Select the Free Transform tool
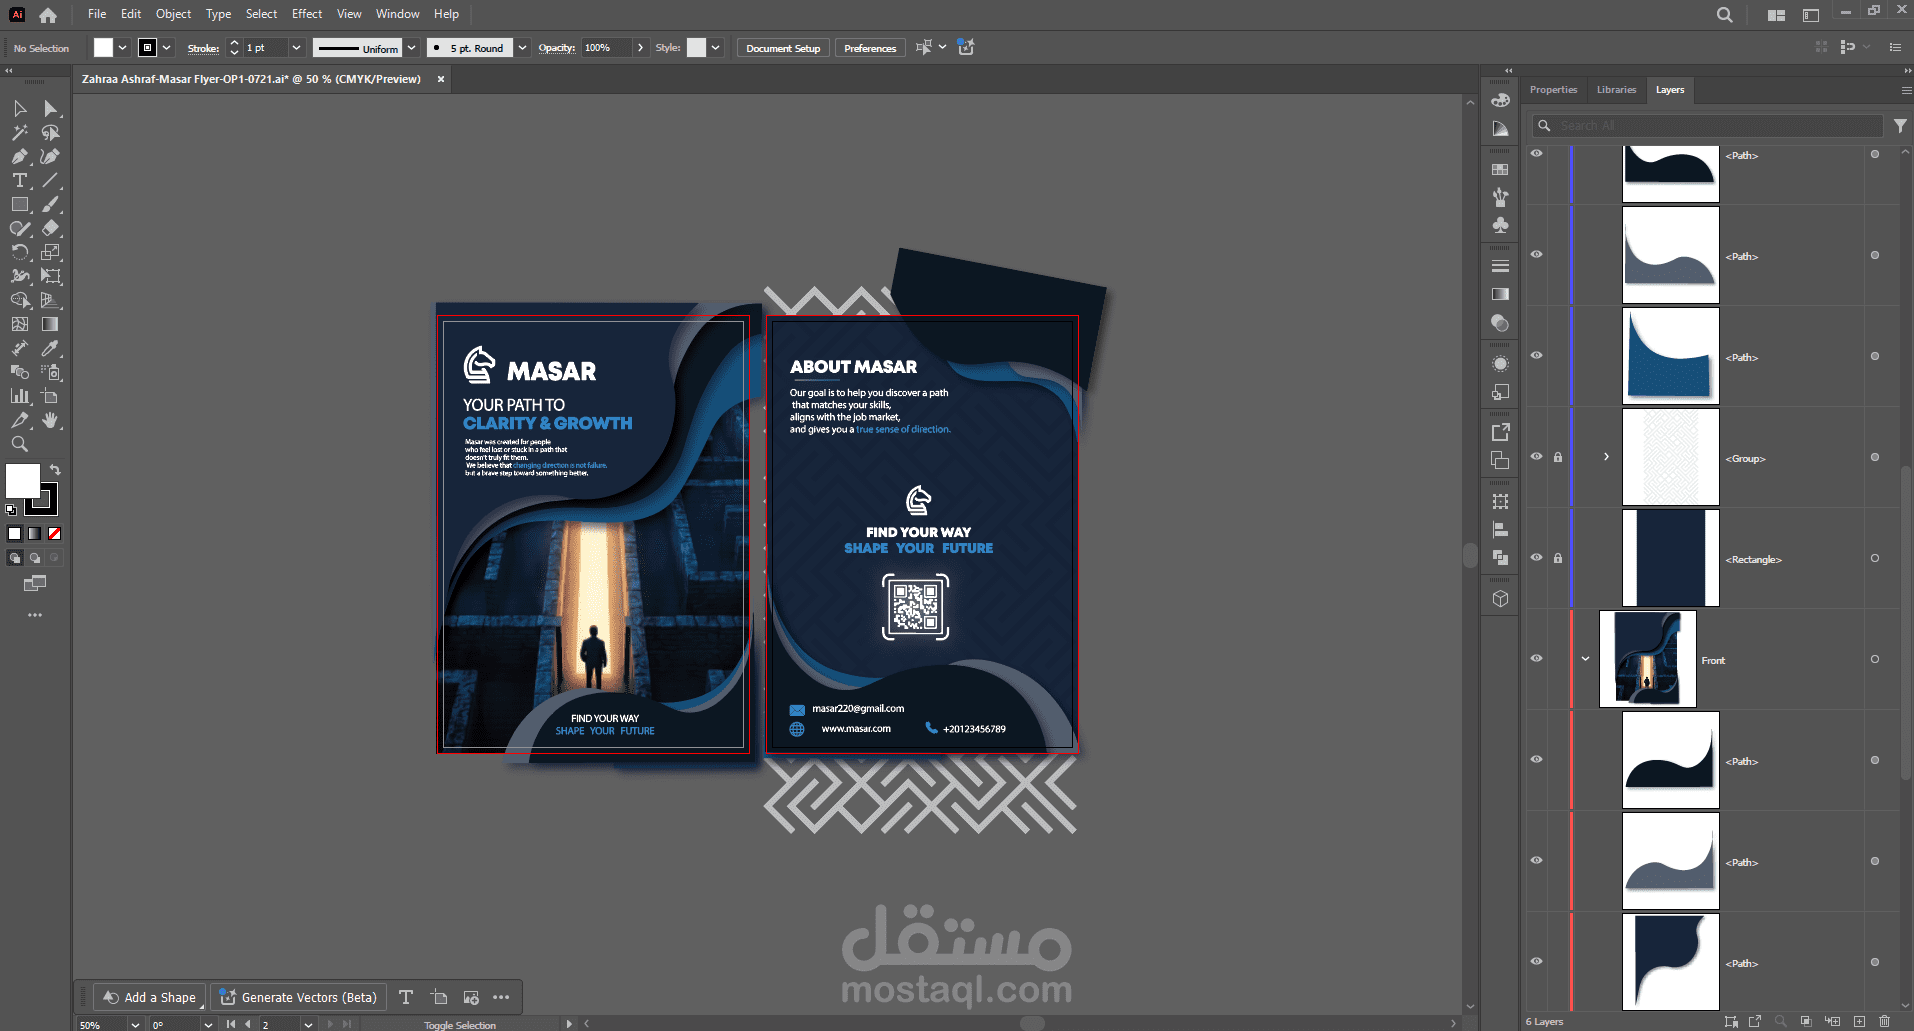This screenshot has height=1031, width=1914. [50, 276]
